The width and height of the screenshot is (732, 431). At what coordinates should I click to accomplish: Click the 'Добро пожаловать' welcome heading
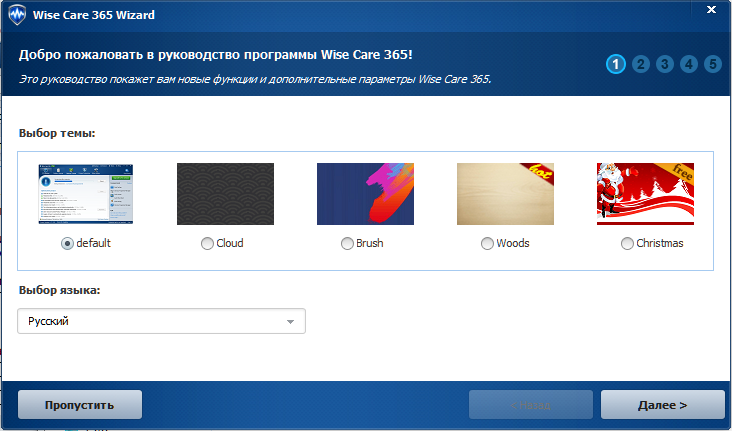click(x=216, y=55)
